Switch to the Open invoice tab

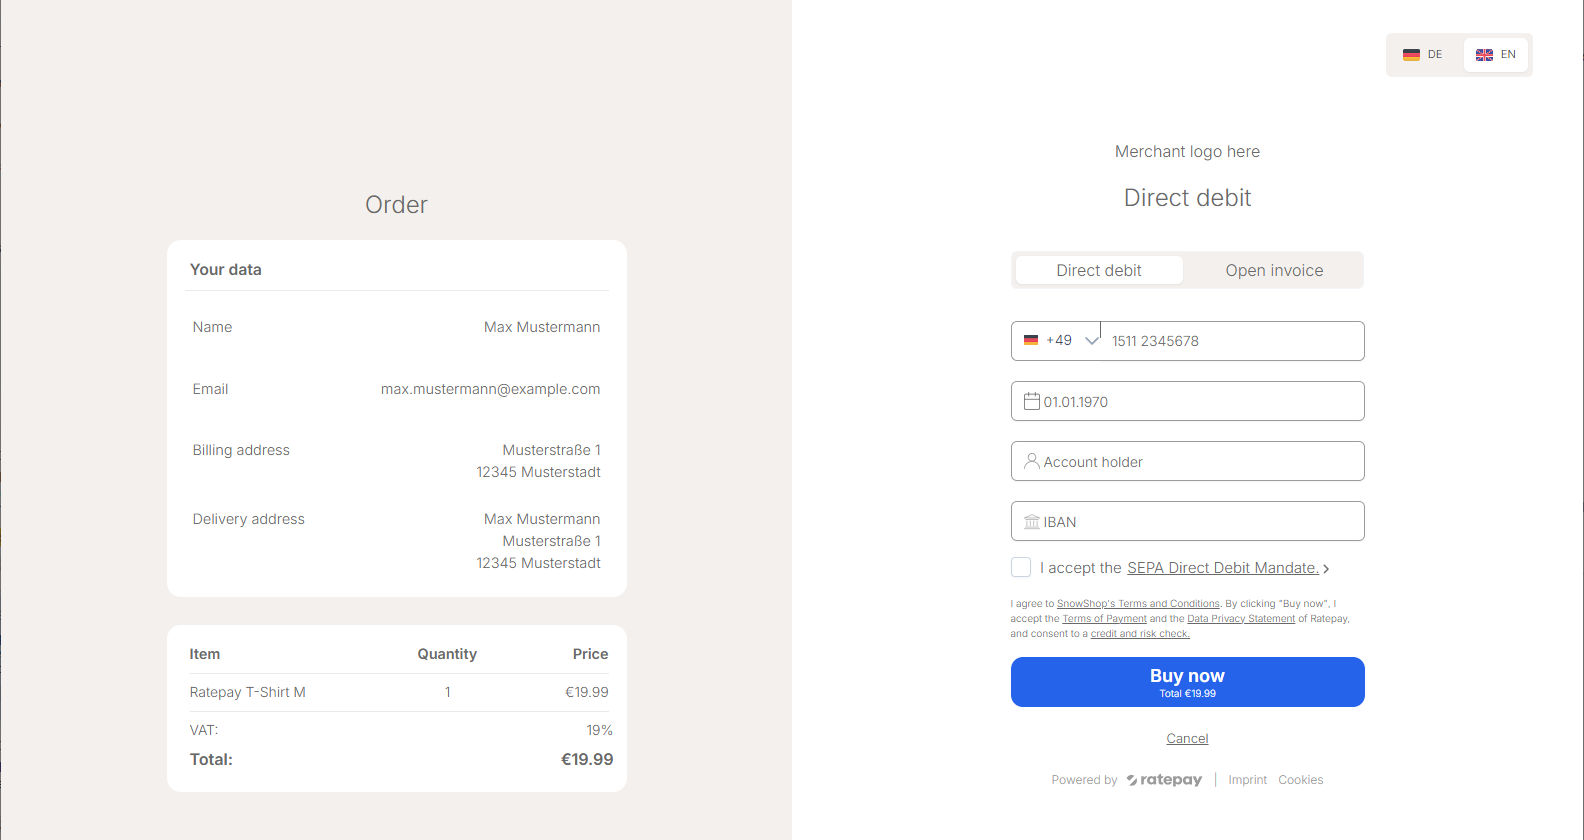1274,270
